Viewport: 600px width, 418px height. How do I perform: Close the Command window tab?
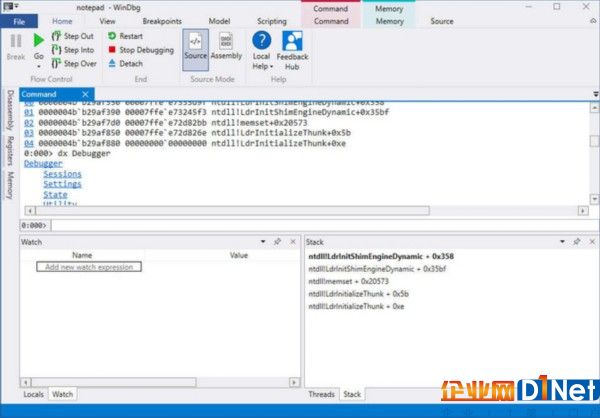[x=85, y=94]
